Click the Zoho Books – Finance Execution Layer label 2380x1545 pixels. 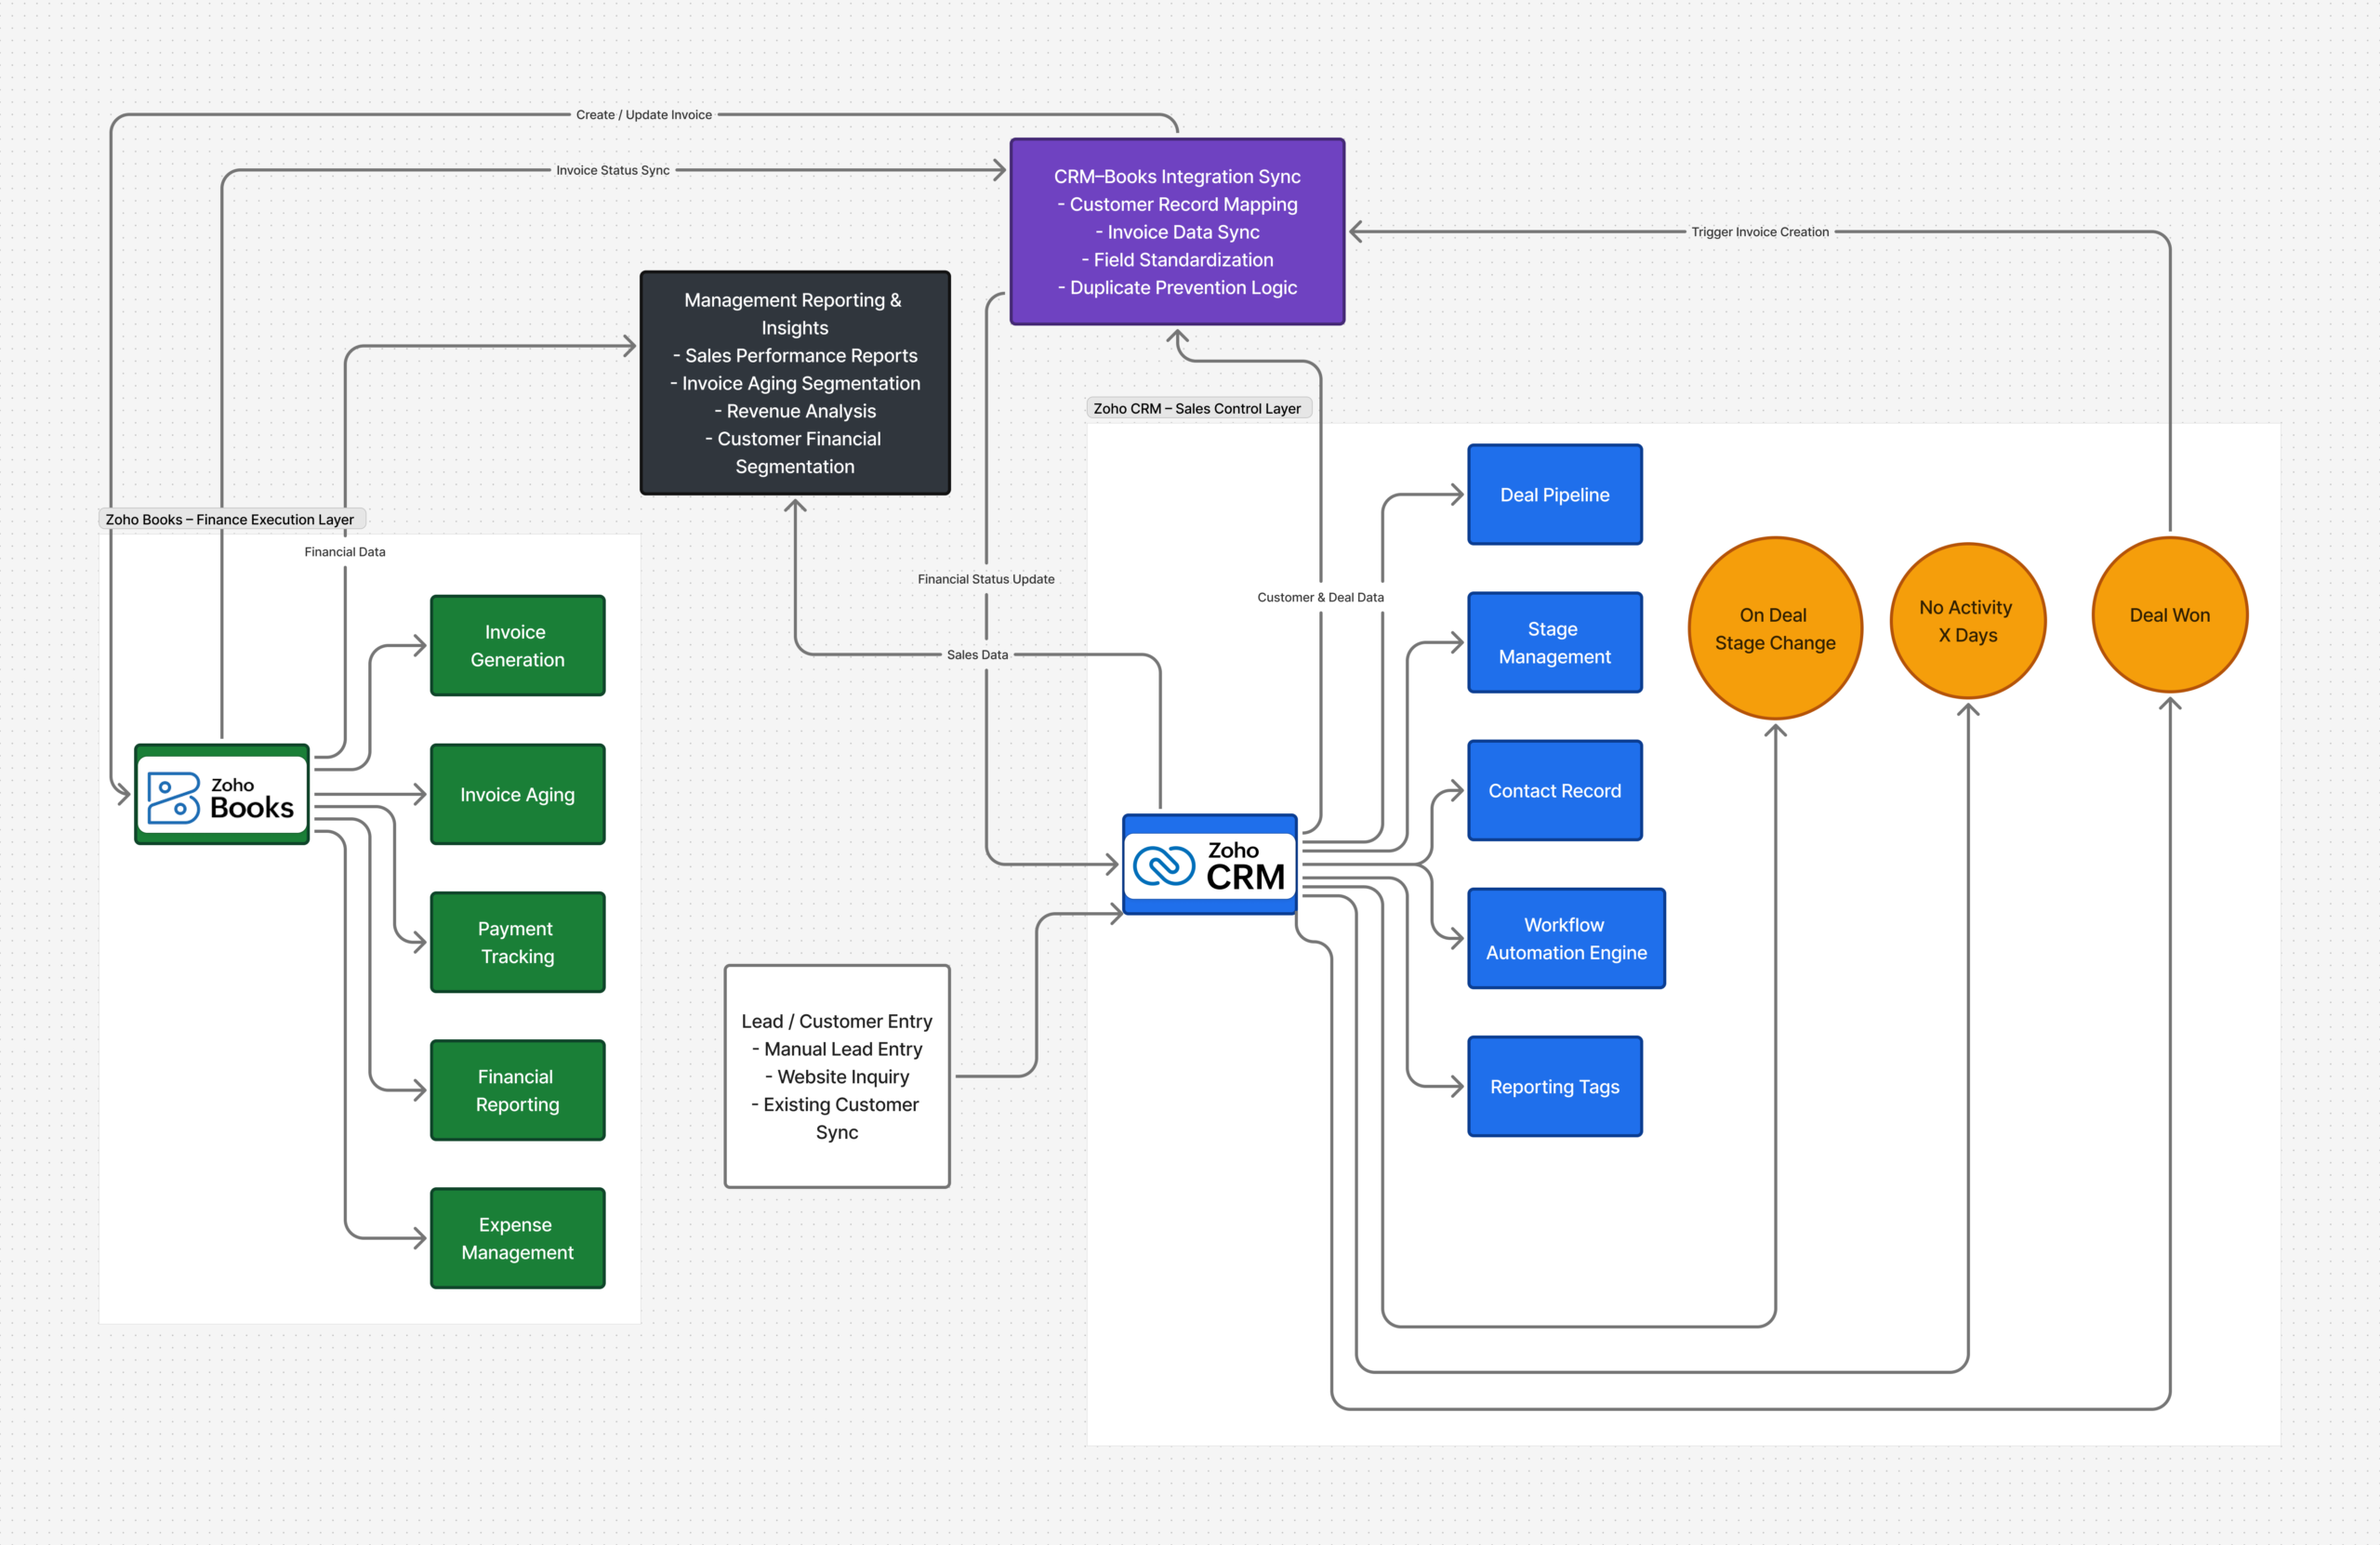click(x=230, y=519)
